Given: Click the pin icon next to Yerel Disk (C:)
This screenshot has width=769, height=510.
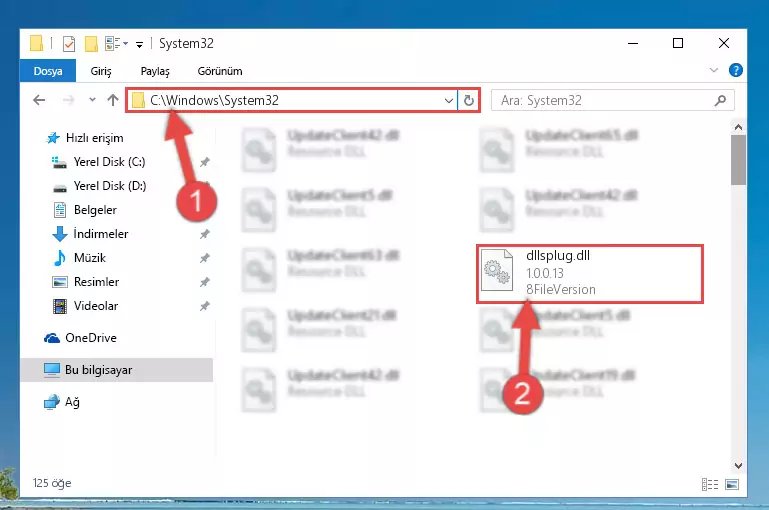Looking at the screenshot, I should (205, 162).
